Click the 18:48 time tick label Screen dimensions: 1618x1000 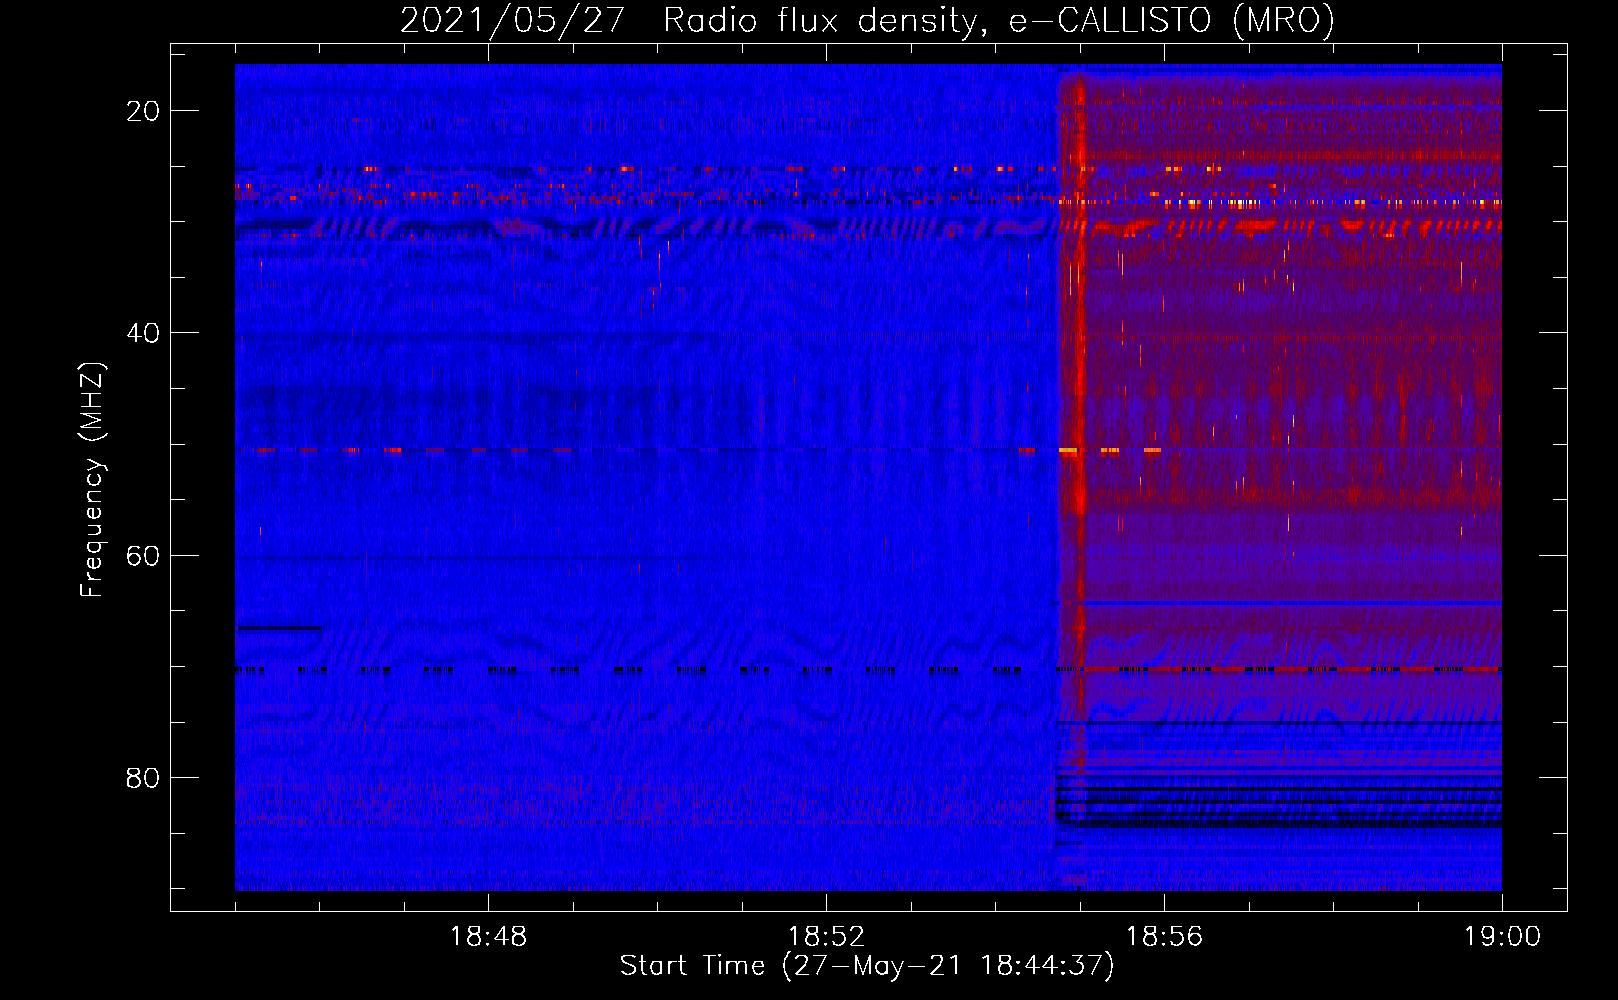point(488,937)
